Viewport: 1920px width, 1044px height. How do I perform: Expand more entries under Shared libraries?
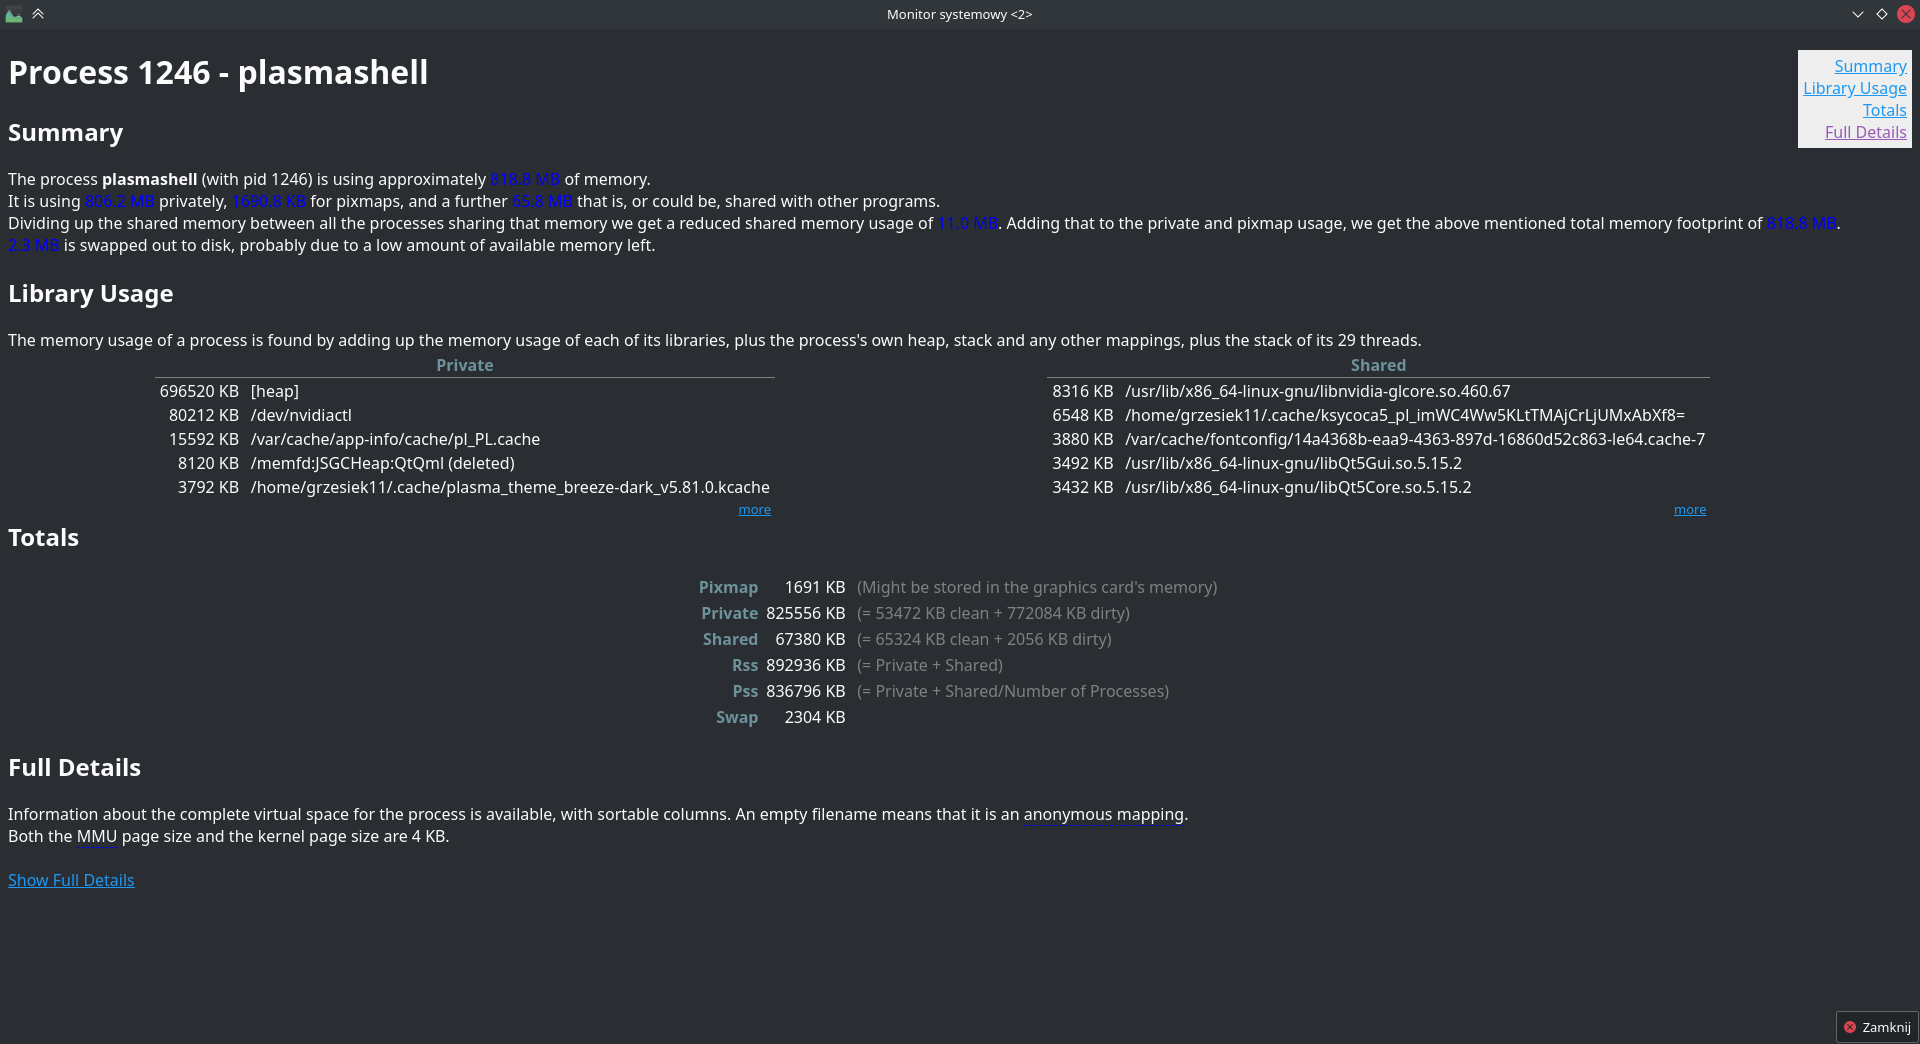coord(1689,510)
